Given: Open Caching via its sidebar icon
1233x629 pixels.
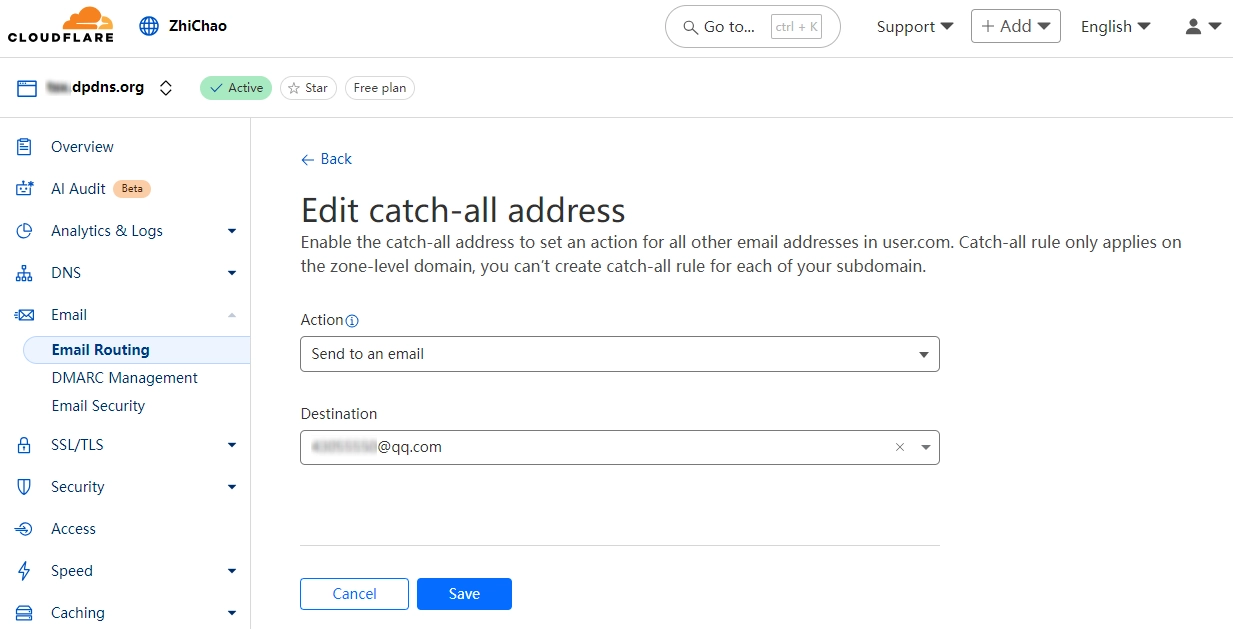Looking at the screenshot, I should [x=23, y=613].
